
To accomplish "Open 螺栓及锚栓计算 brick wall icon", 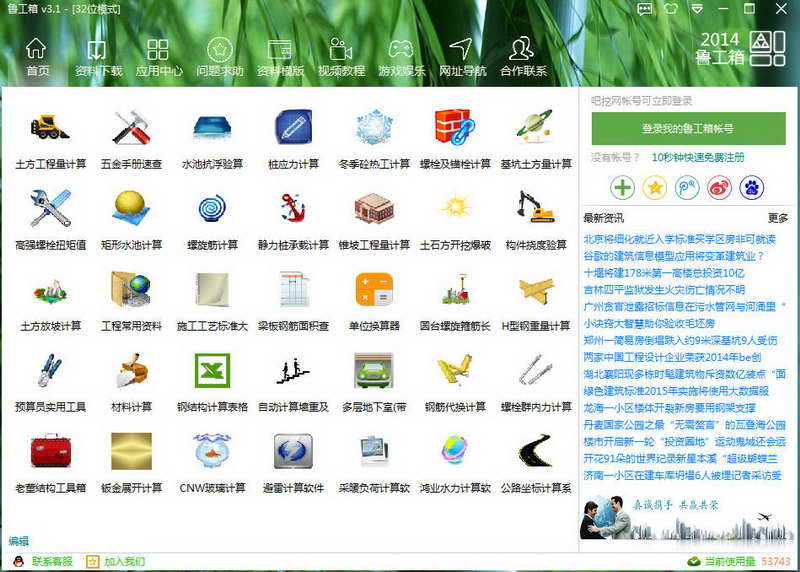I will 455,127.
